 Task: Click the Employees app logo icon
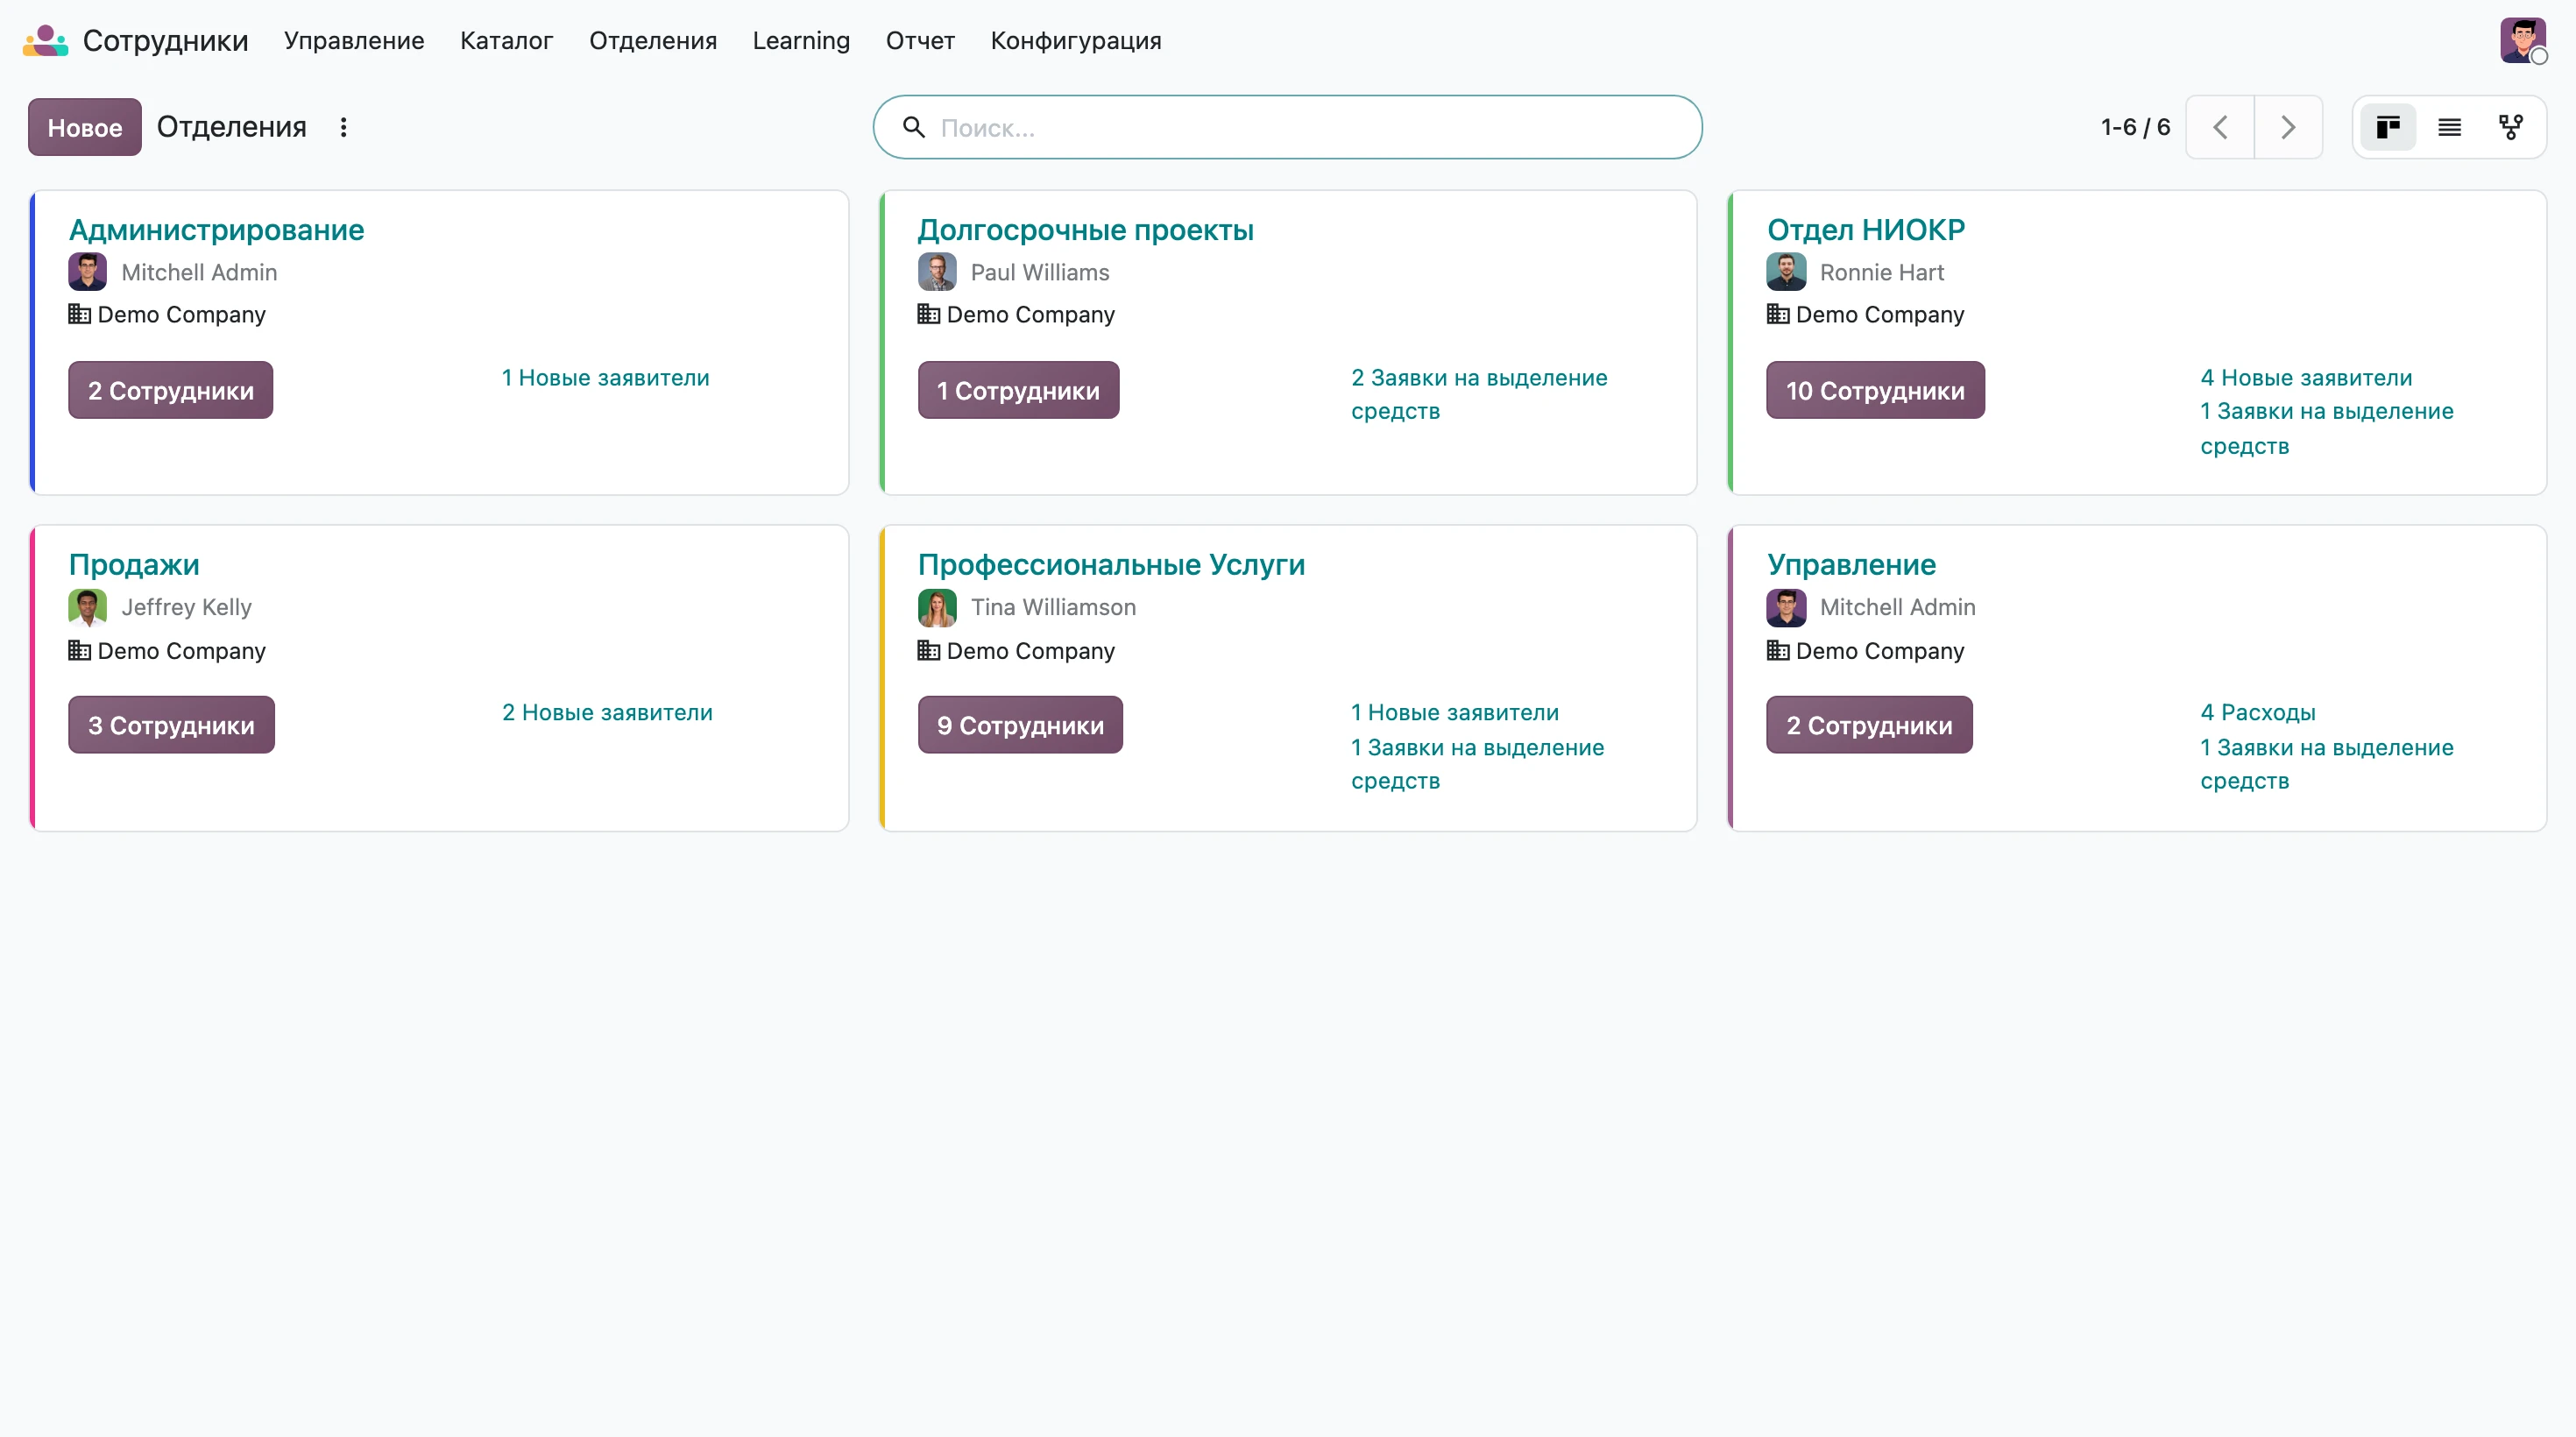[45, 41]
